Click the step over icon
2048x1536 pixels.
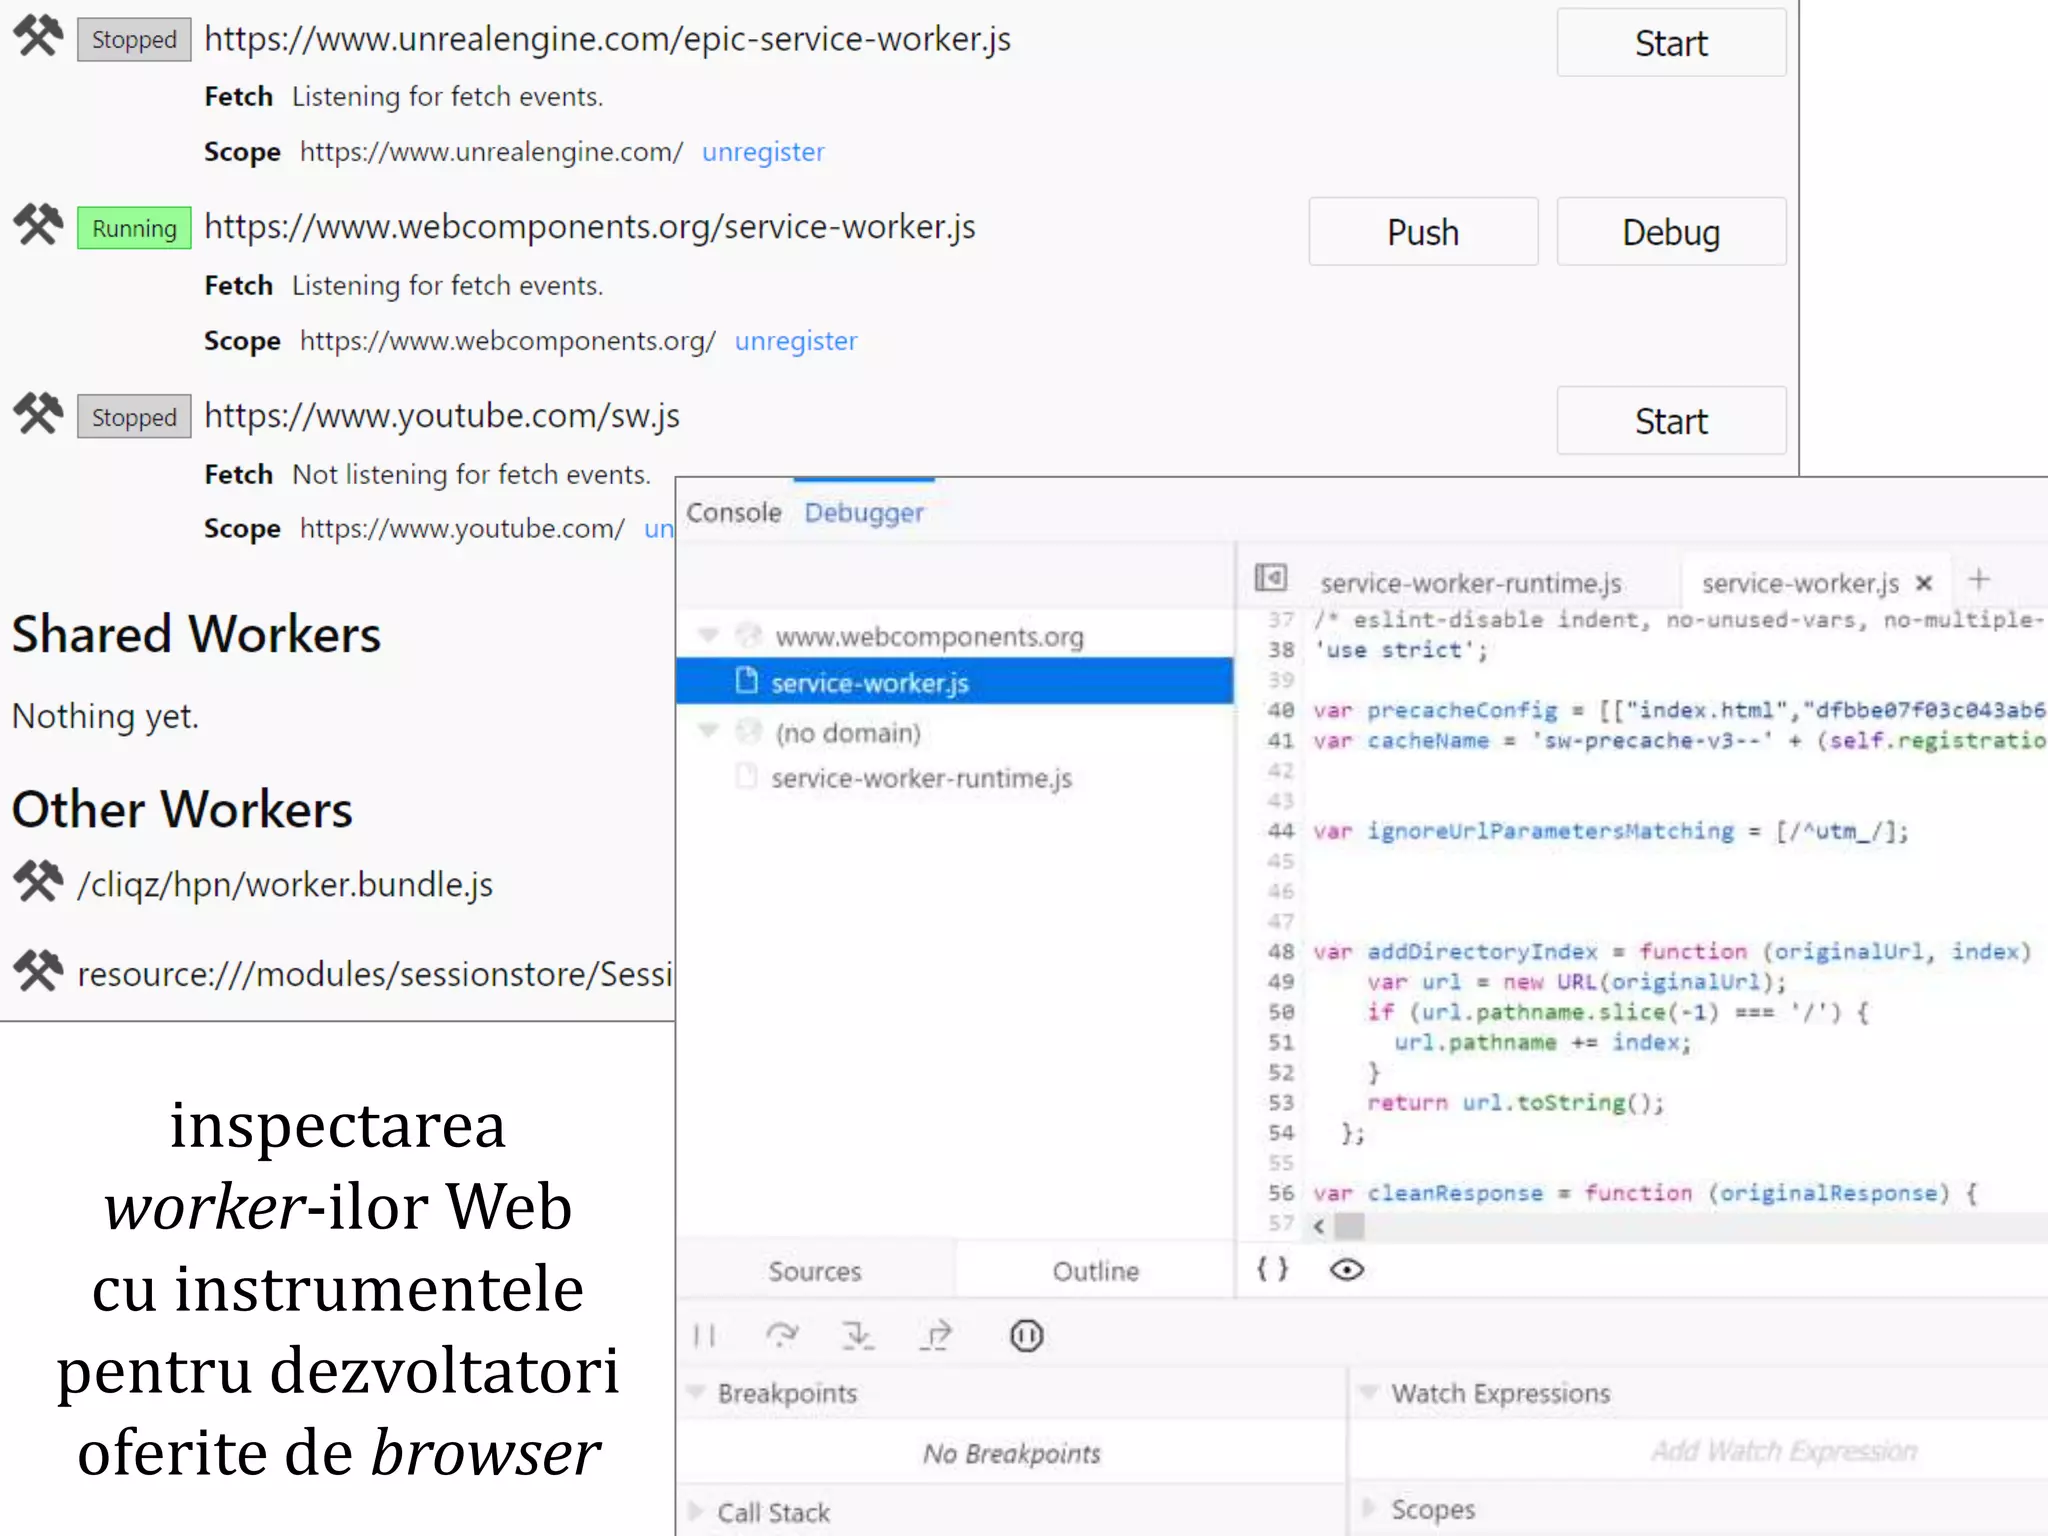click(782, 1335)
